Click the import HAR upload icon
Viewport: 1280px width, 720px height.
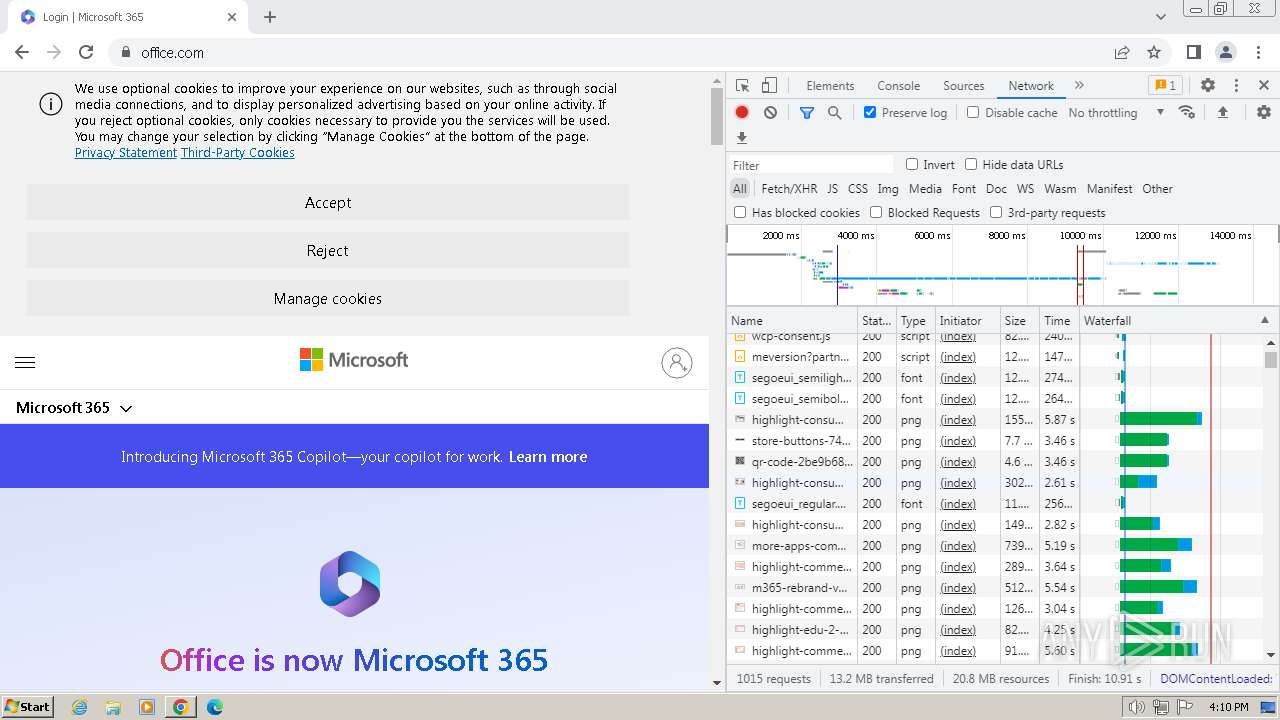click(x=1222, y=112)
